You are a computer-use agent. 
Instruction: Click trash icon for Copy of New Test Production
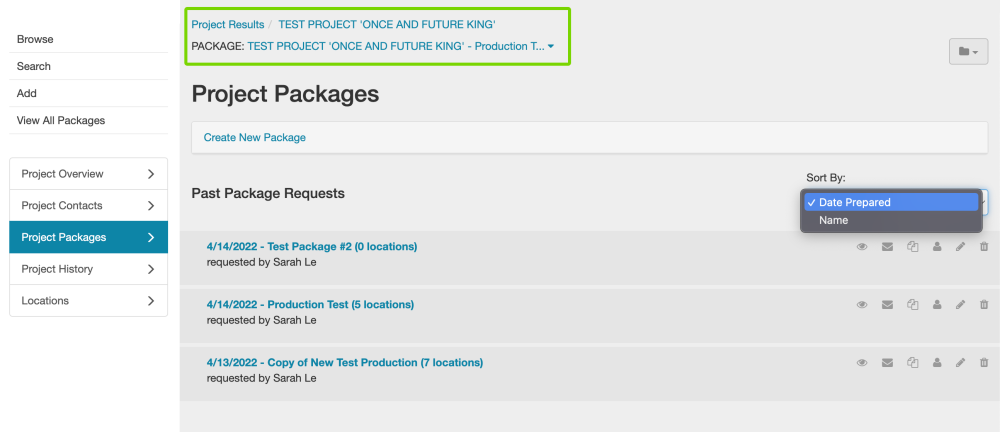984,363
